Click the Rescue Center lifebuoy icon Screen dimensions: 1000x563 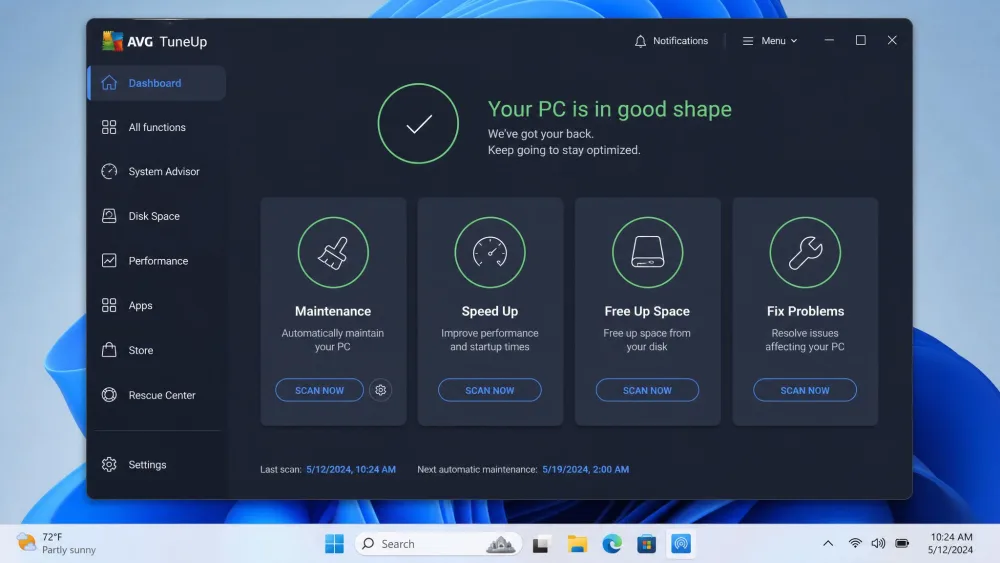click(109, 395)
